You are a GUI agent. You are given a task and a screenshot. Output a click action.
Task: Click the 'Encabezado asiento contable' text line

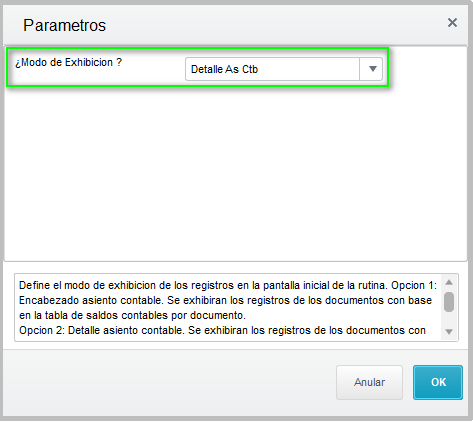(x=225, y=300)
